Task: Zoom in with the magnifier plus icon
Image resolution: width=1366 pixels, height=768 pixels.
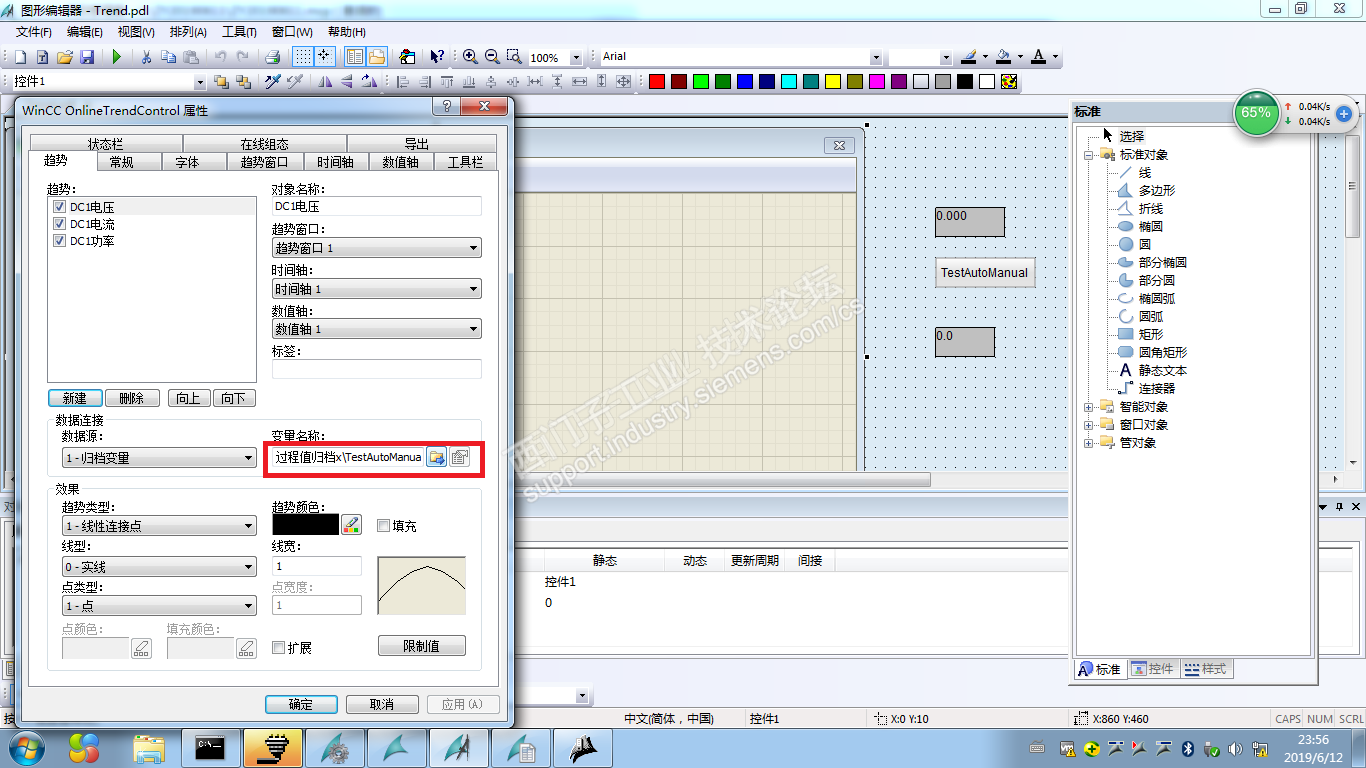Action: click(470, 57)
